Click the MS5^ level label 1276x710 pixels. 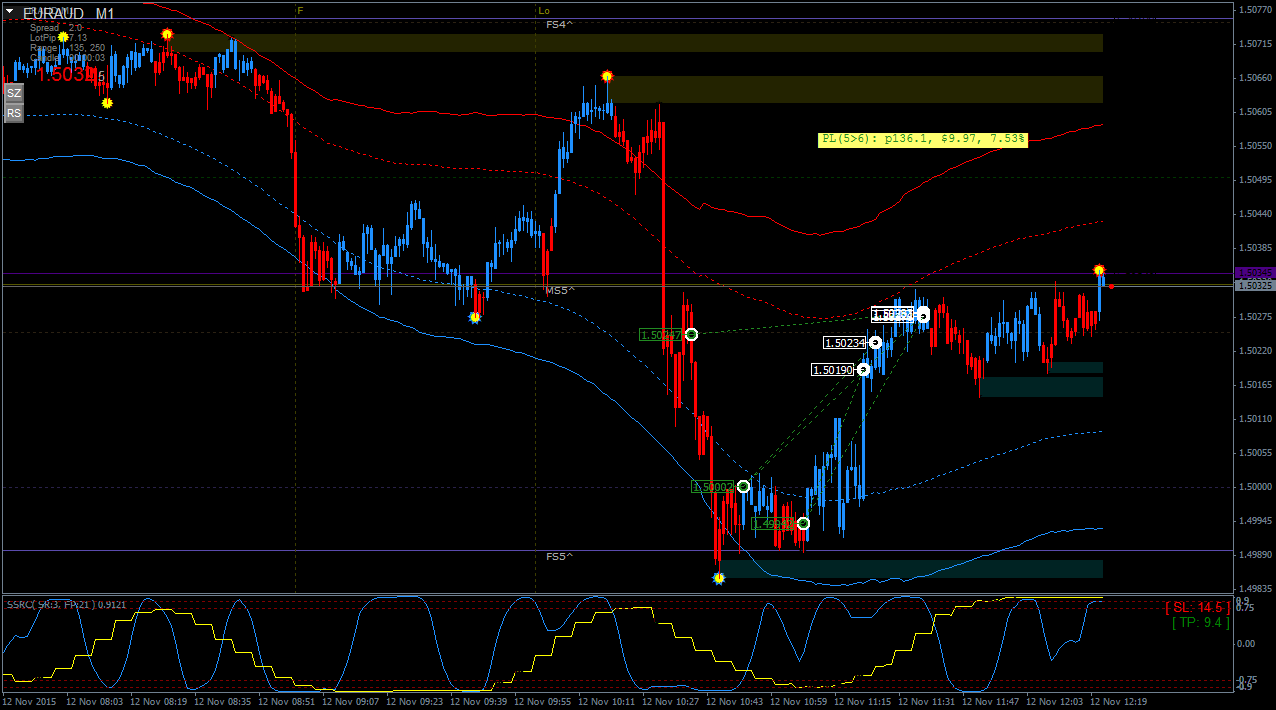(560, 290)
